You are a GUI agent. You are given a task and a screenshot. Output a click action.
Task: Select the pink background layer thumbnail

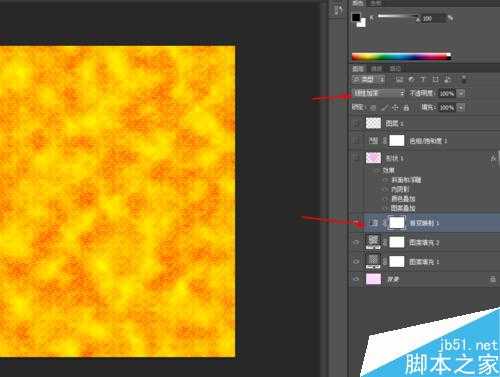(x=373, y=279)
